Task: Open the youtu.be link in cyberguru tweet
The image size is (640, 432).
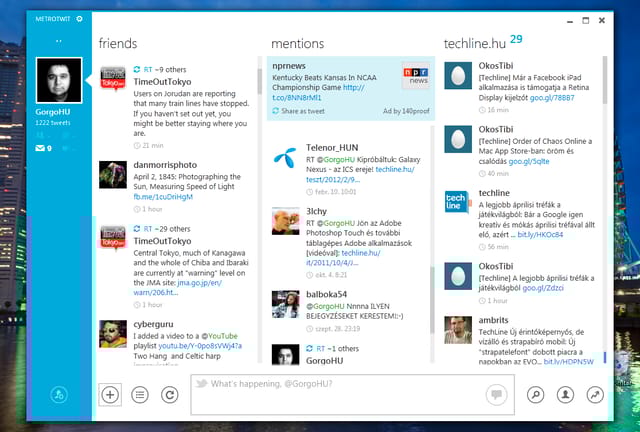Action: pyautogui.click(x=200, y=346)
